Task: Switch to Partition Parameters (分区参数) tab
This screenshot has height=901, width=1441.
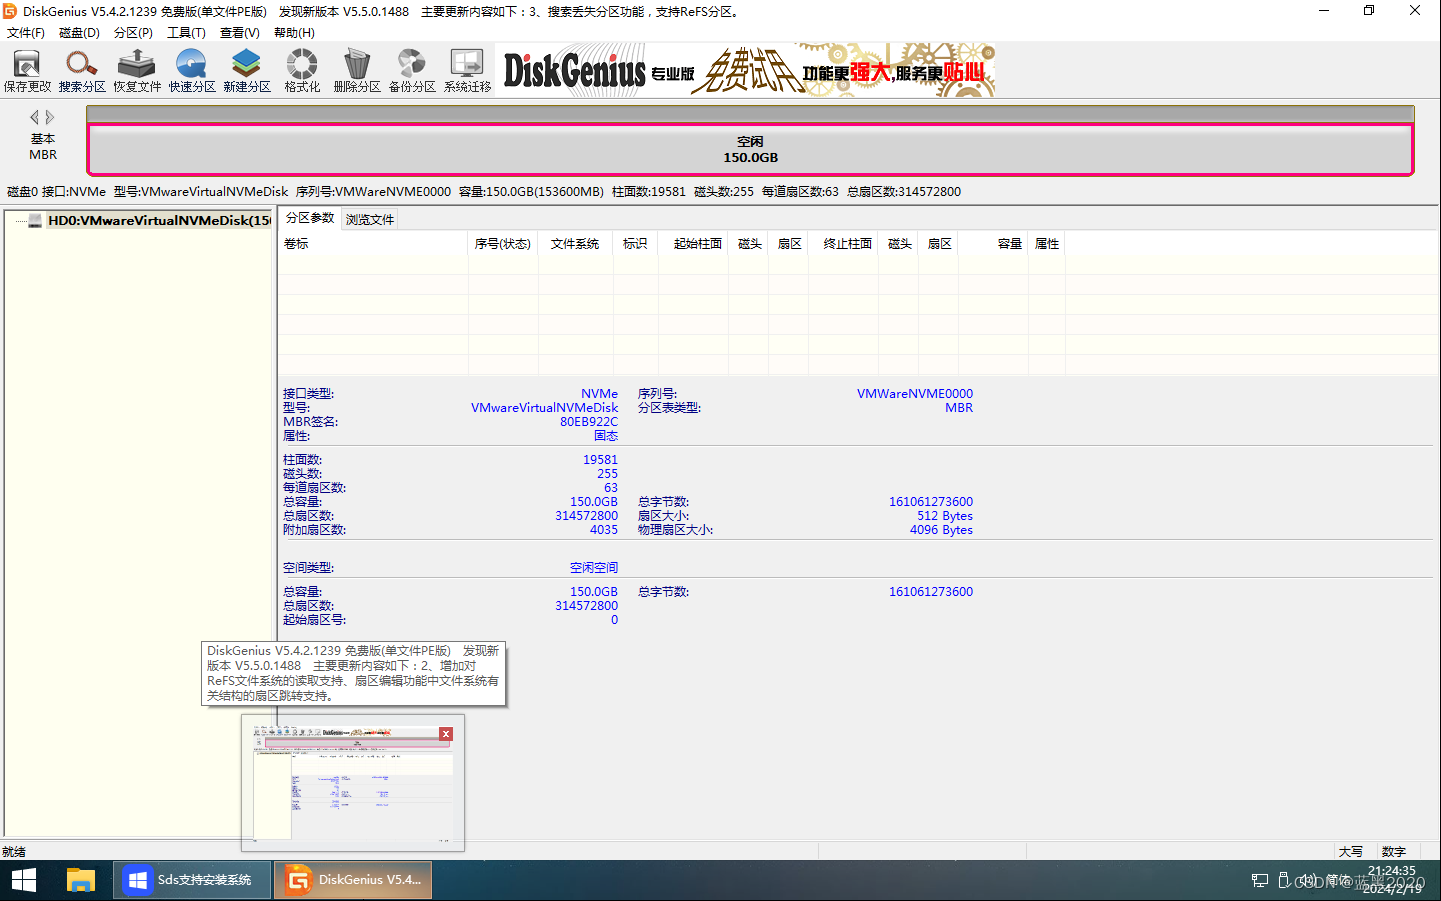Action: point(310,218)
